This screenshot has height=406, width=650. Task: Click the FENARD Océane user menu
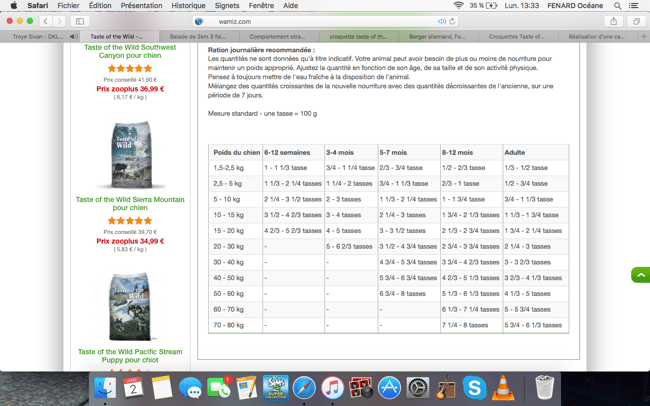pos(575,5)
